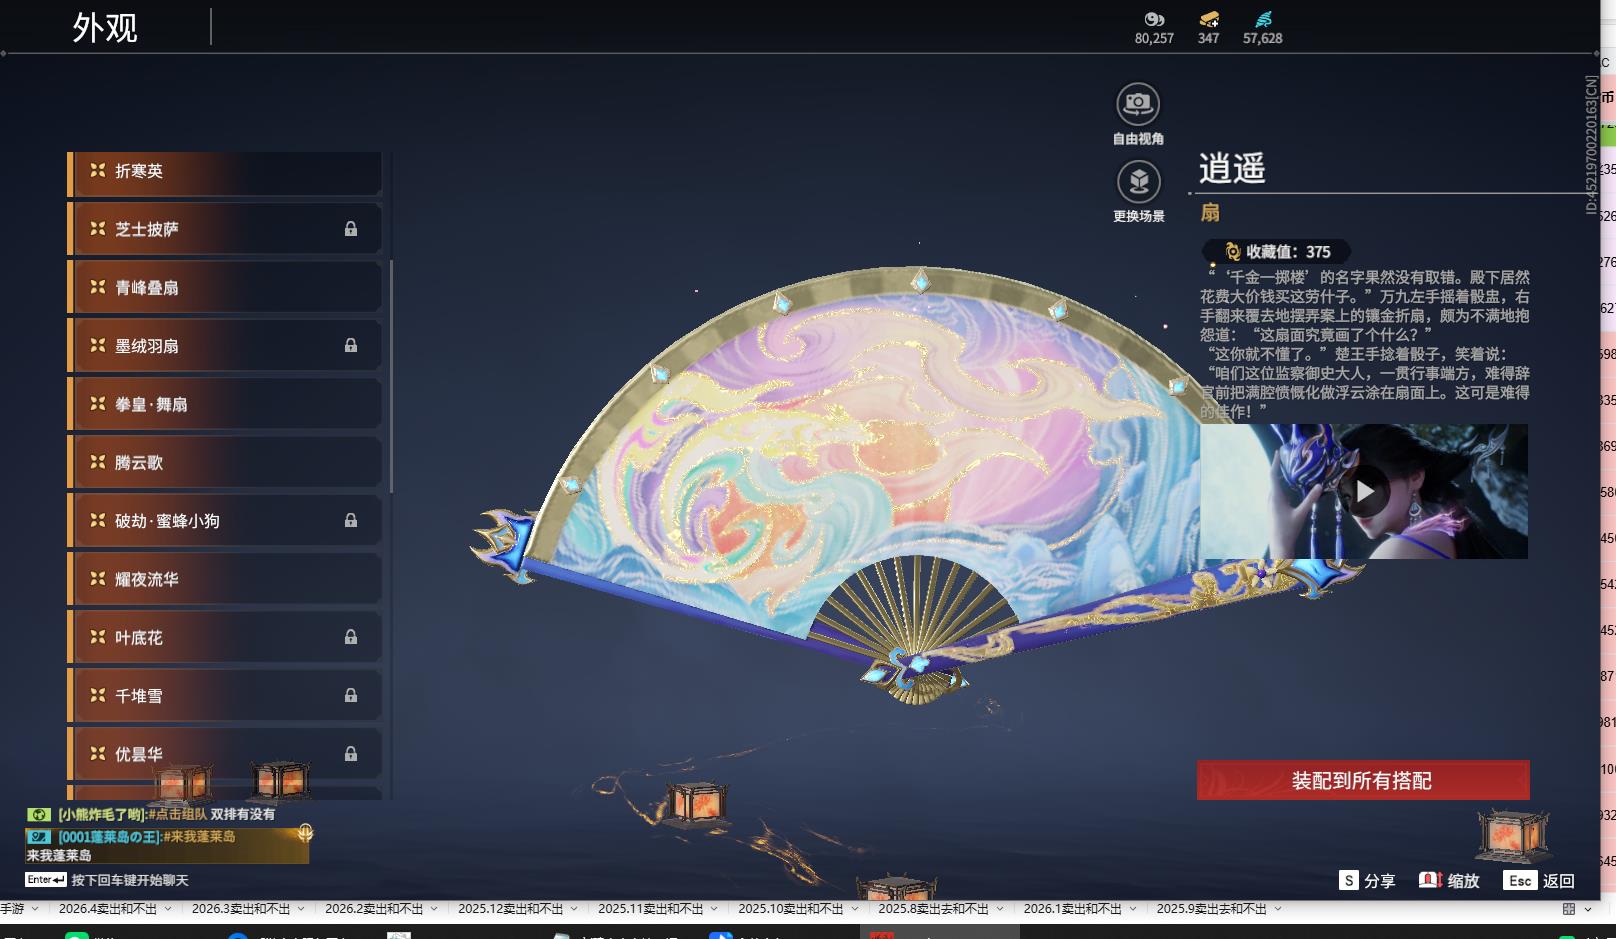Click the 缩放 zoom icon near Esc button
Image resolution: width=1616 pixels, height=939 pixels.
[1429, 881]
